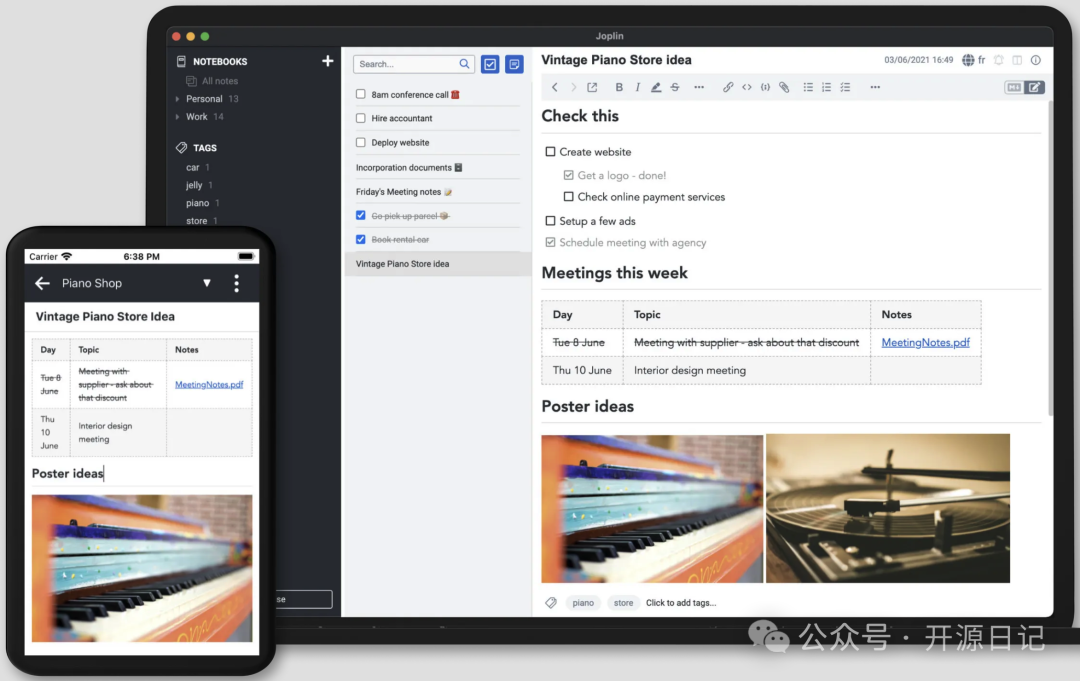Toggle italic formatting
This screenshot has width=1080, height=681.
[637, 87]
